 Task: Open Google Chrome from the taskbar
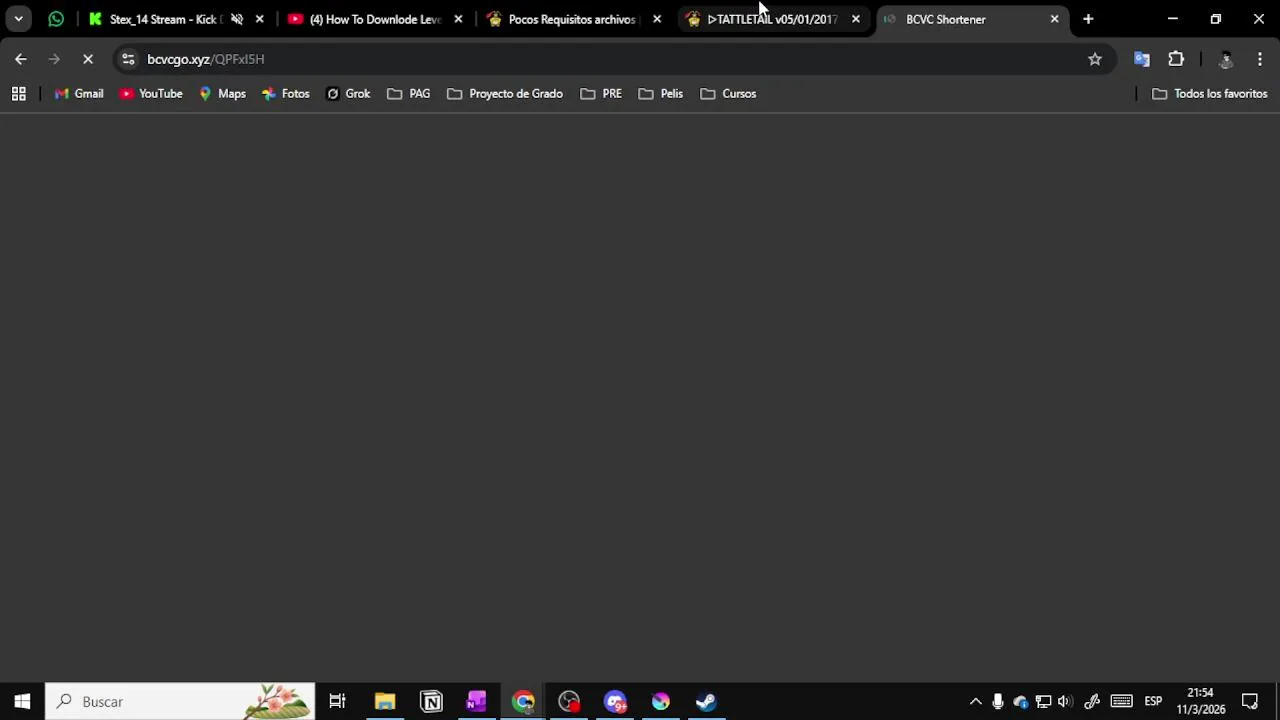click(523, 701)
